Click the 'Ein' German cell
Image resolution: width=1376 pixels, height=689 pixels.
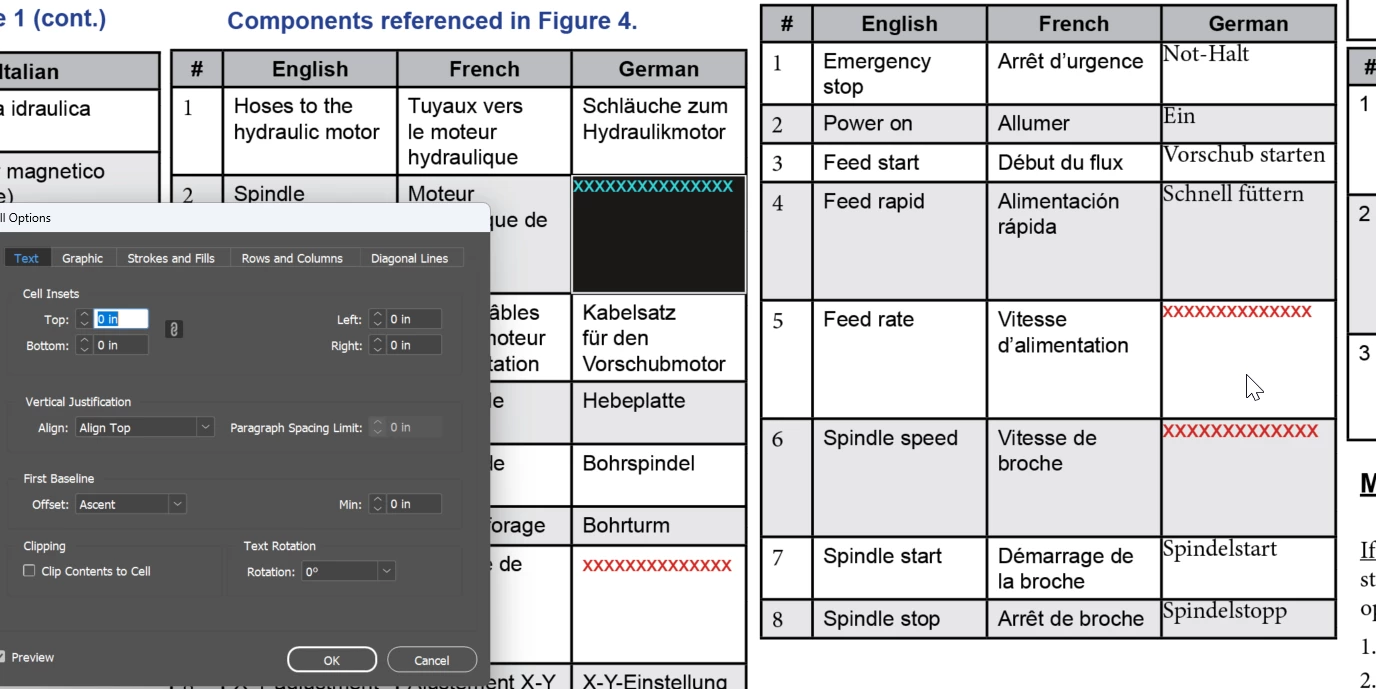pyautogui.click(x=1248, y=123)
